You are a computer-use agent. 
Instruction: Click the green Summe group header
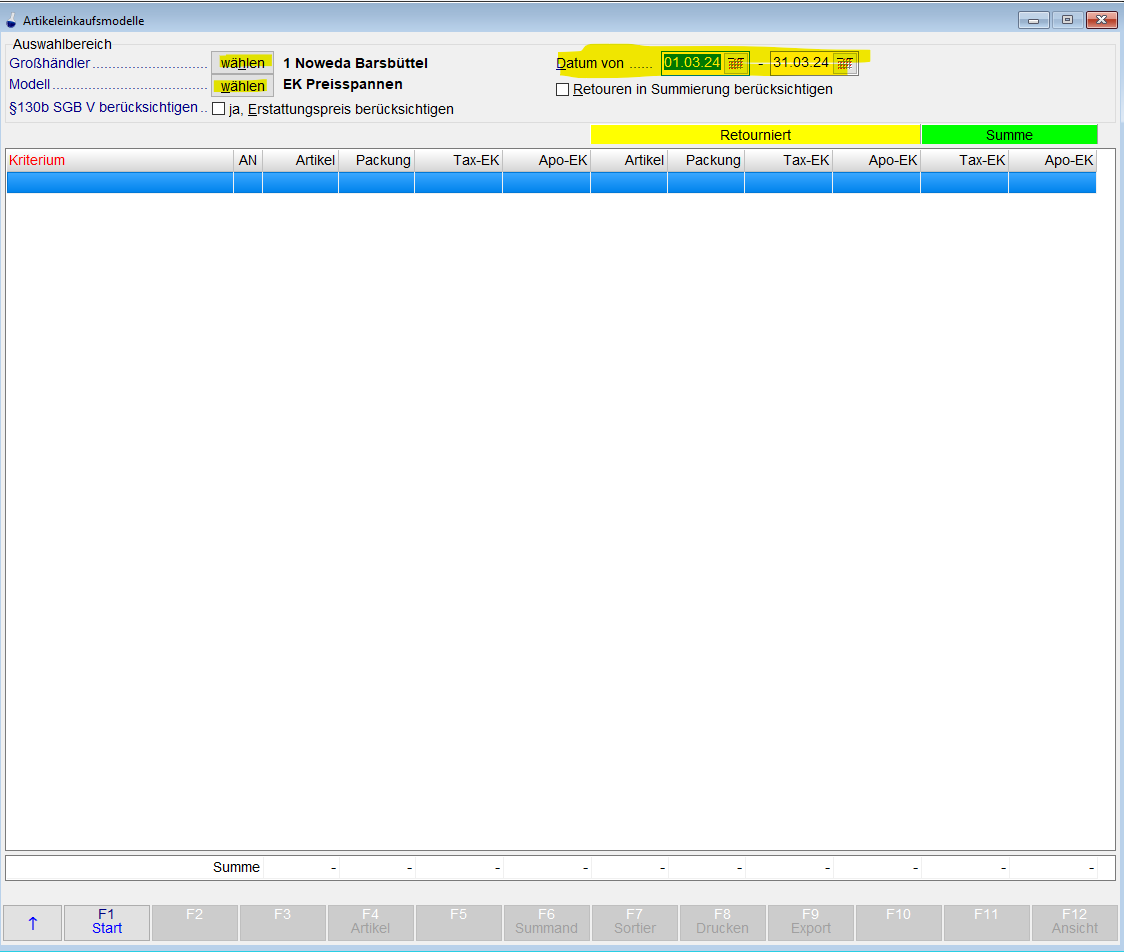pyautogui.click(x=1009, y=135)
